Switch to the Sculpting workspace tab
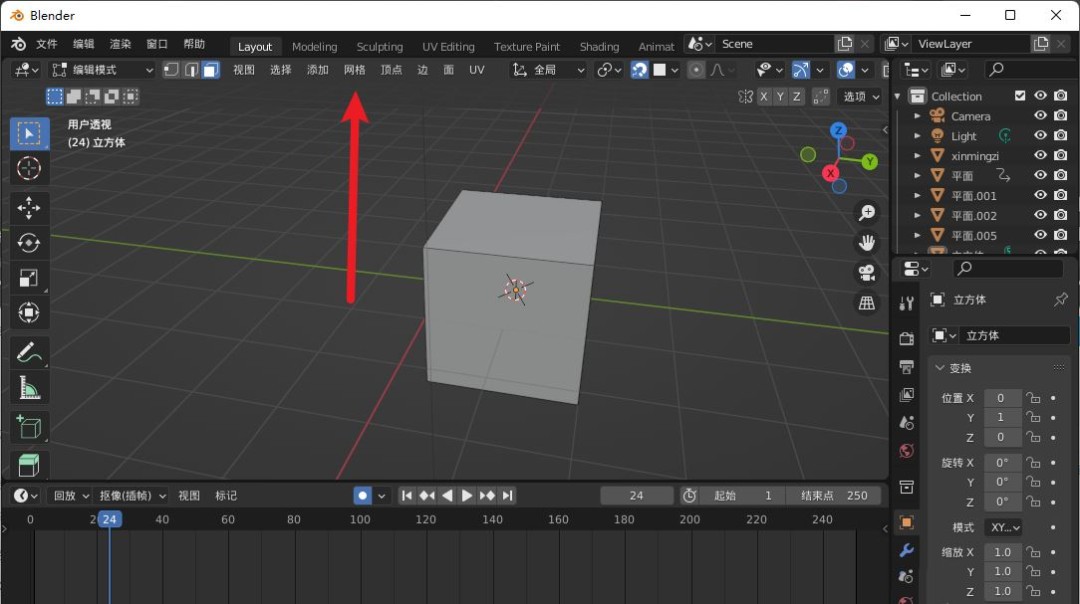 click(380, 46)
